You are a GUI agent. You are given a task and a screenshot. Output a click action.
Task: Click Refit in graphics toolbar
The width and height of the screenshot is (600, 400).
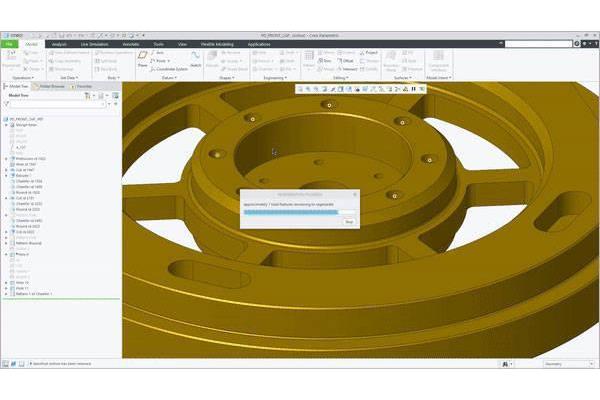click(300, 89)
